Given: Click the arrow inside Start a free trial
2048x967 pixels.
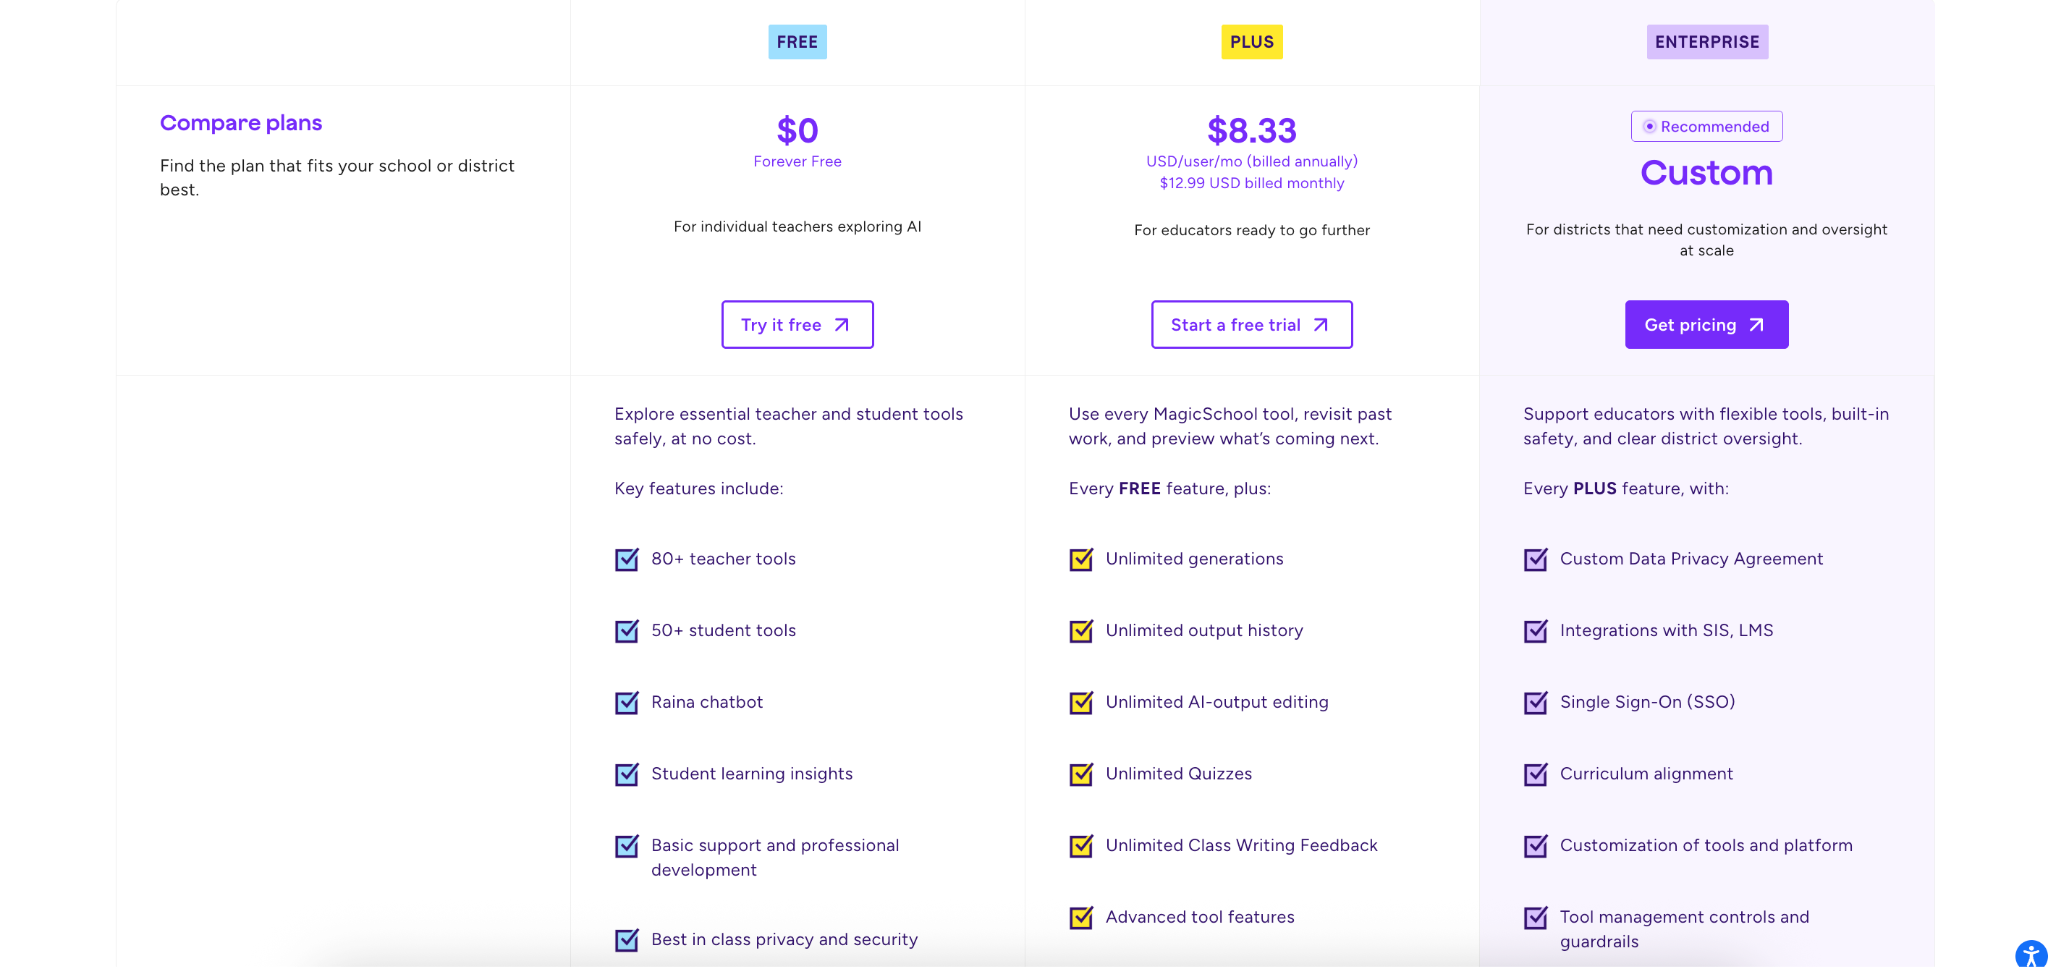Looking at the screenshot, I should pyautogui.click(x=1320, y=324).
